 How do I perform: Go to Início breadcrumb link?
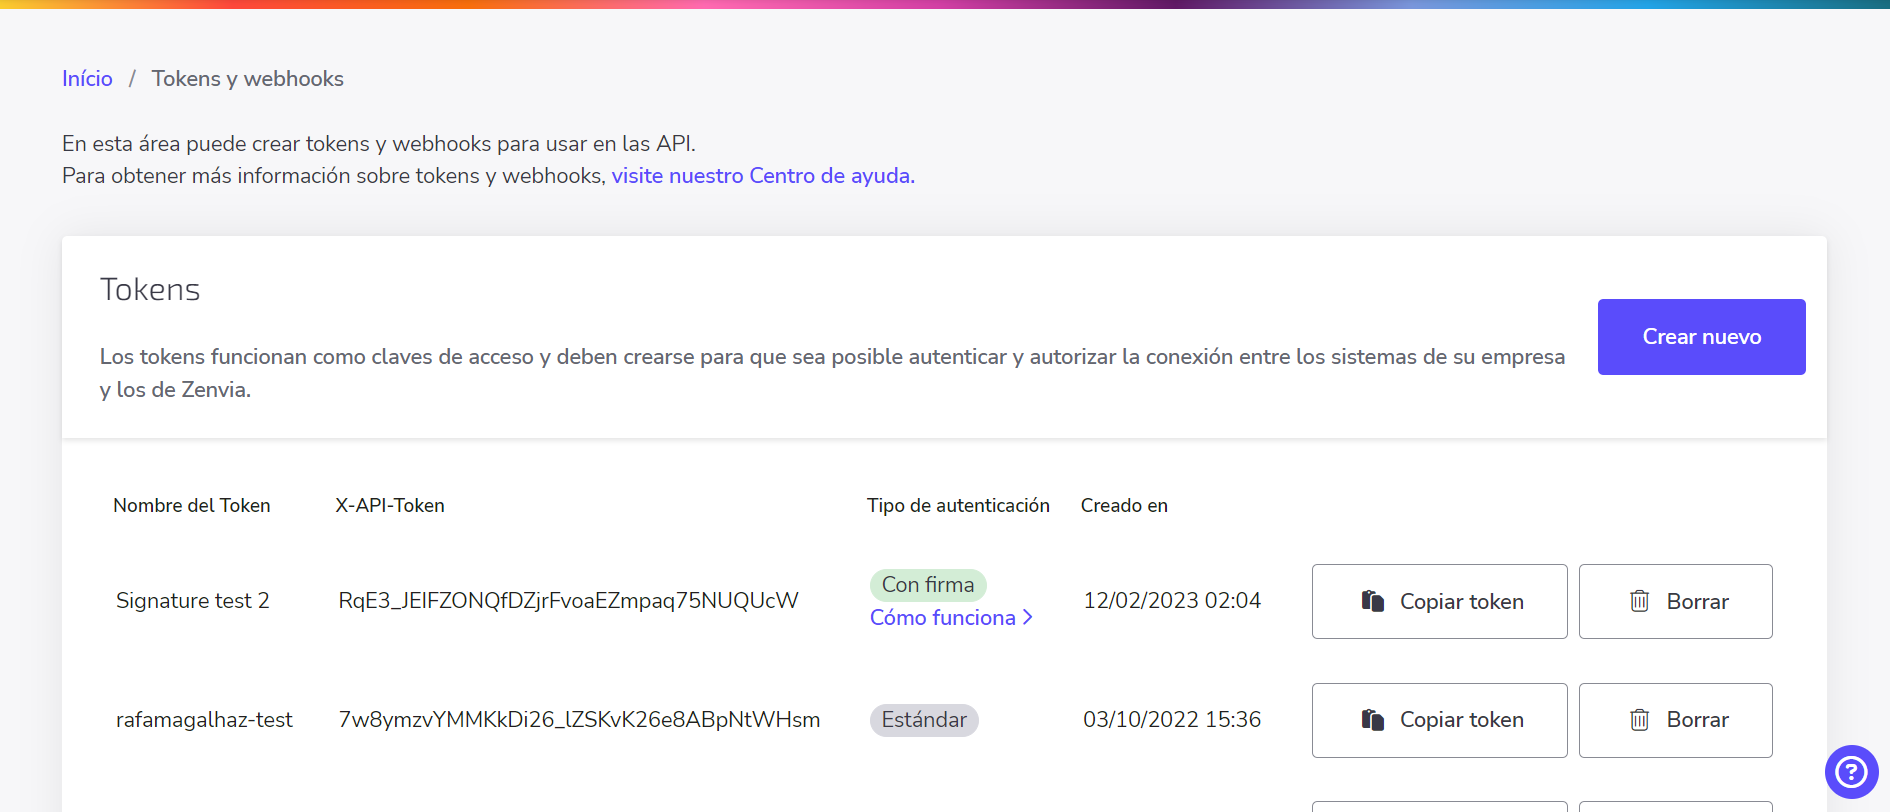click(87, 79)
